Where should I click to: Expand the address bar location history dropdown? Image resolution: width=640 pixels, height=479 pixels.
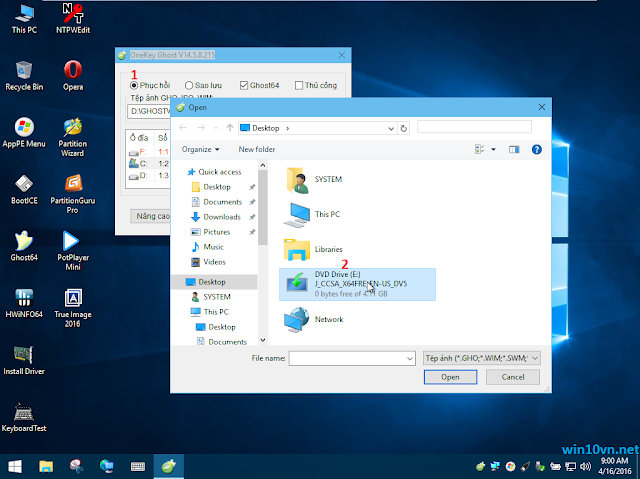391,129
